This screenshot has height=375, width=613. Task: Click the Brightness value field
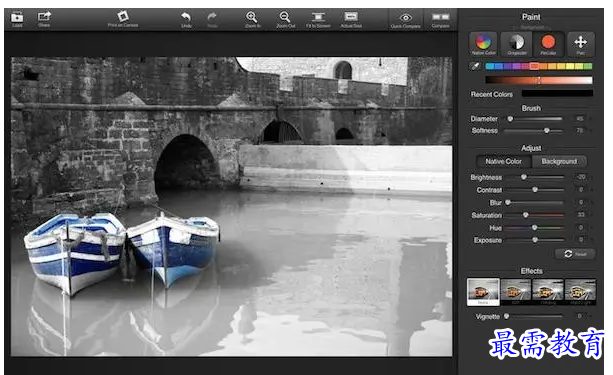581,177
